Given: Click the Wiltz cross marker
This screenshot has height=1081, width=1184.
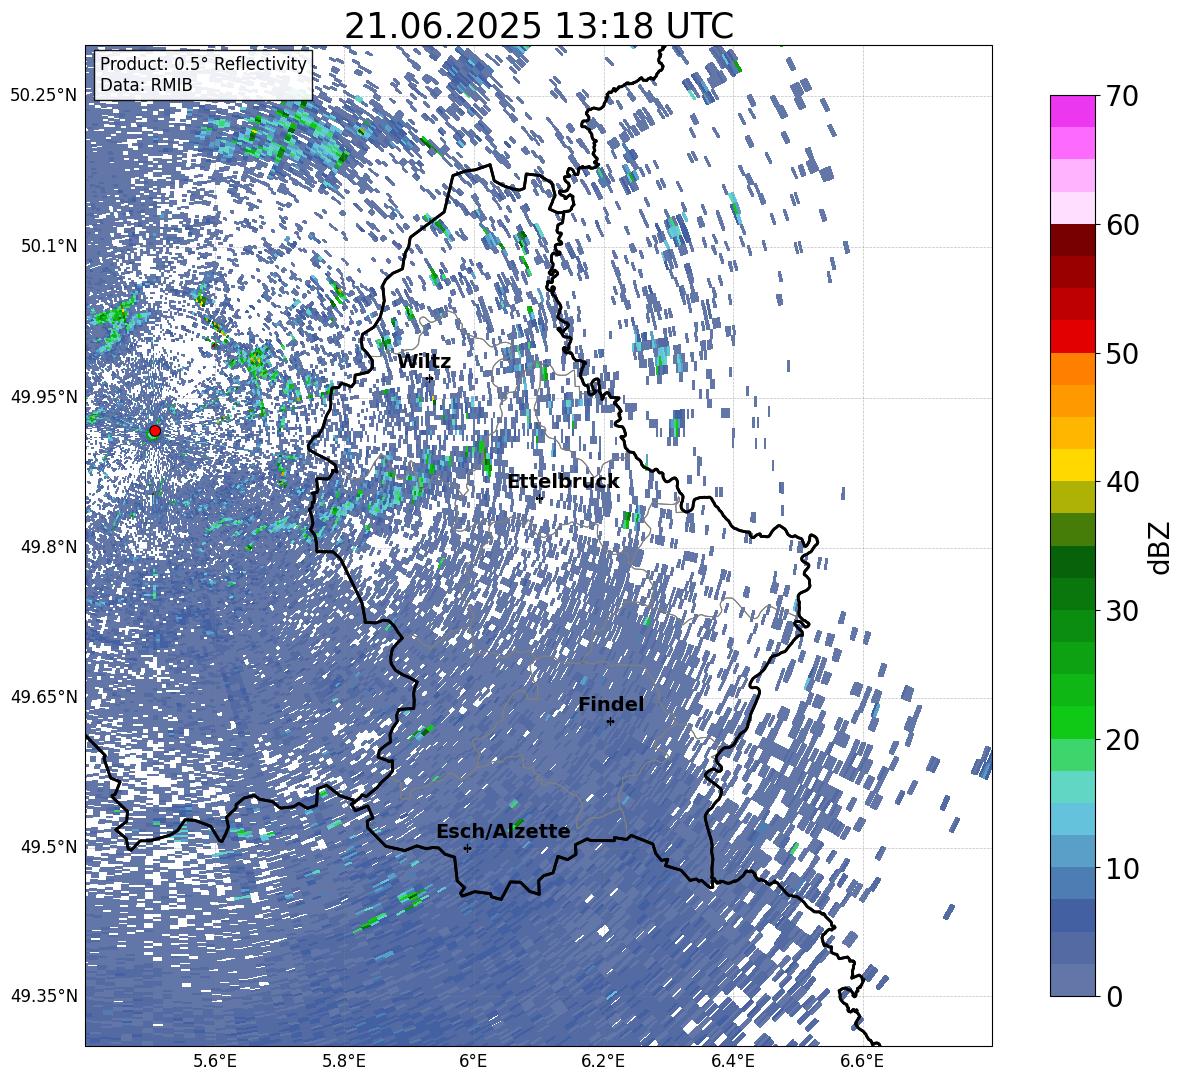Looking at the screenshot, I should [x=430, y=378].
